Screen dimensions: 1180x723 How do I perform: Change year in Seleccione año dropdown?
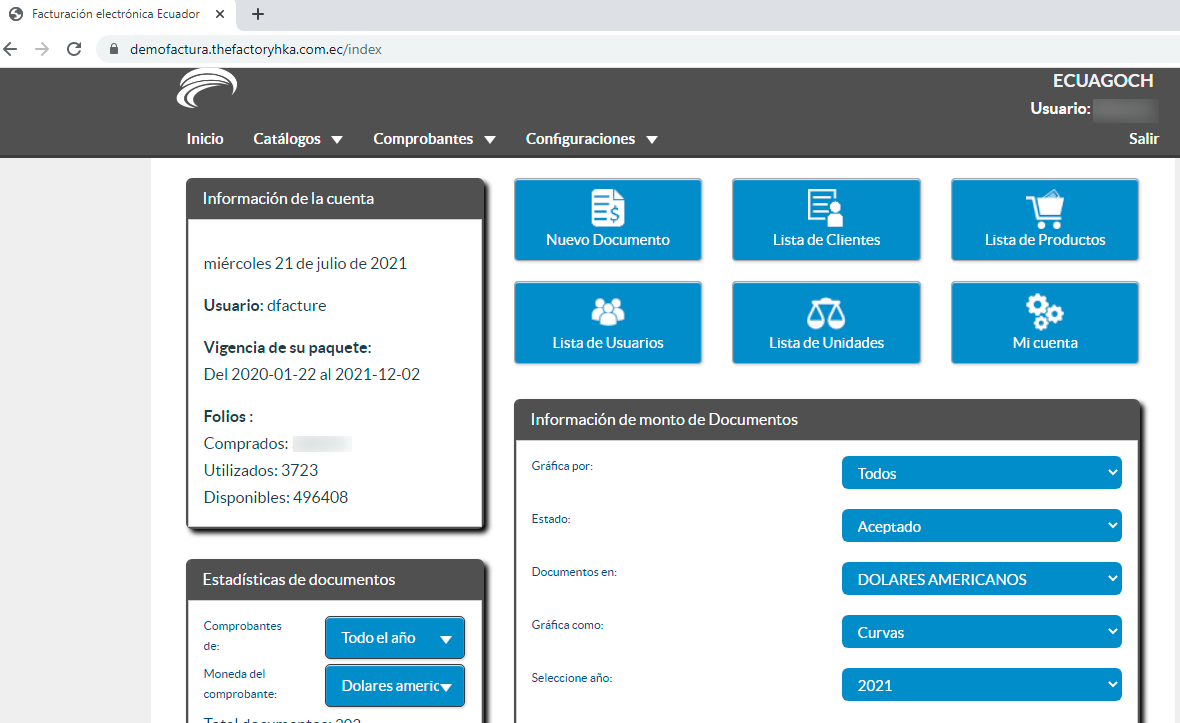[x=981, y=685]
